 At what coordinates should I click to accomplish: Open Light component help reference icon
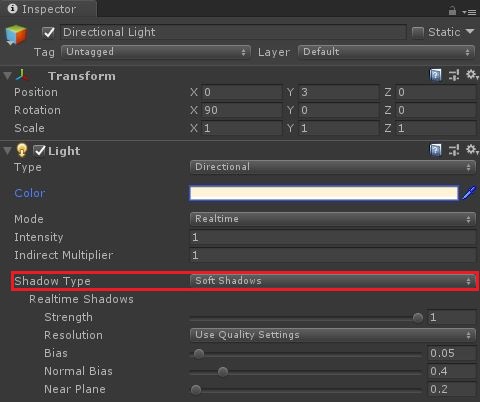coord(435,150)
